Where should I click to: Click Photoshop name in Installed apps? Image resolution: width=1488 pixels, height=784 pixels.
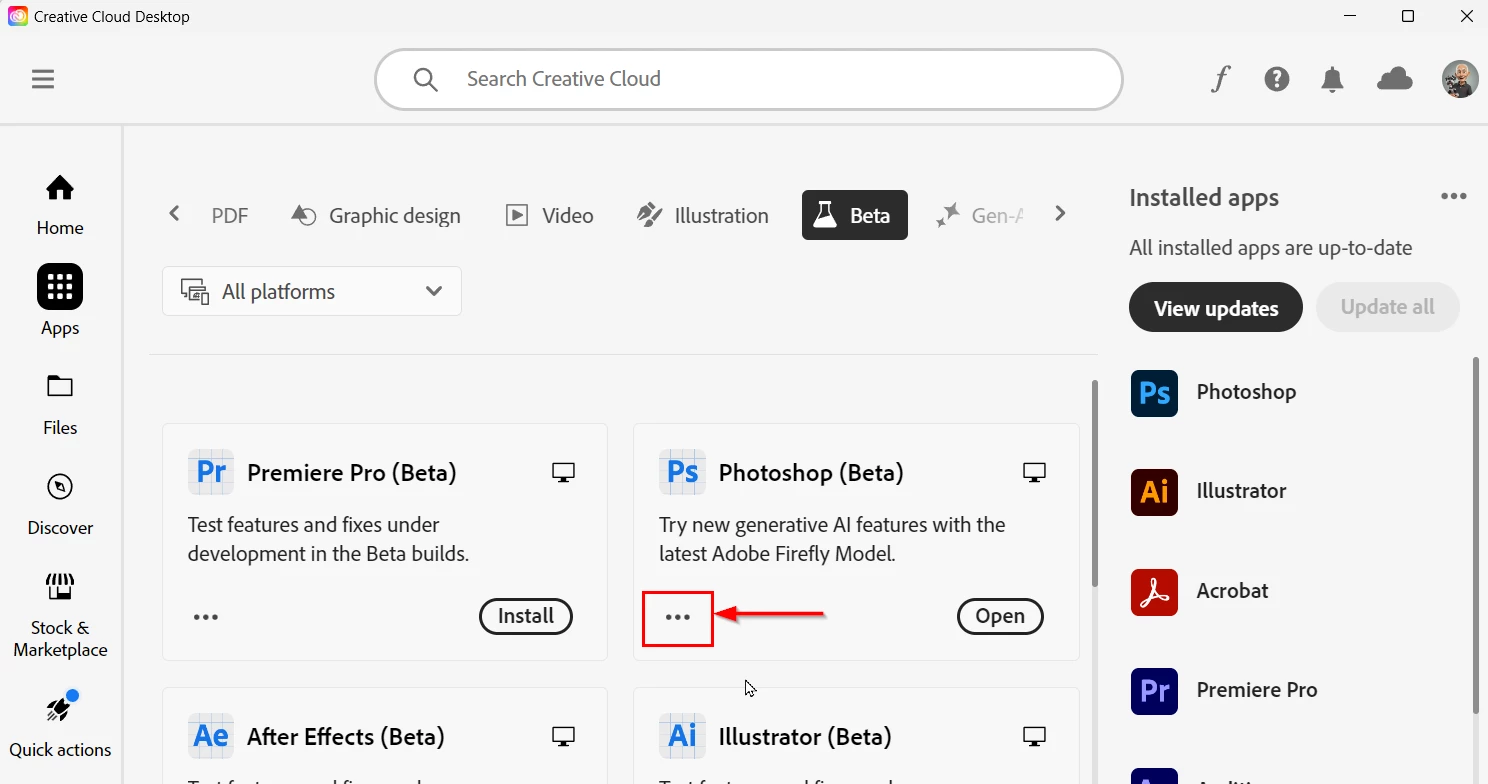pos(1246,392)
